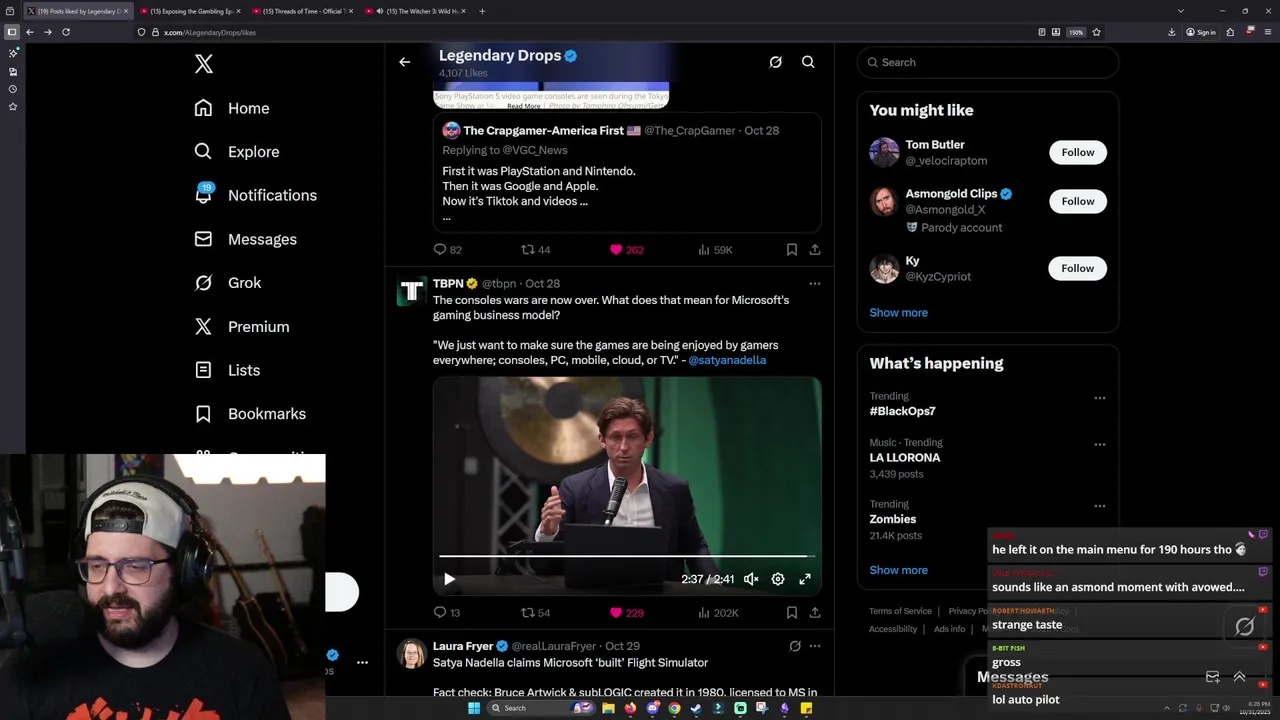The width and height of the screenshot is (1280, 720).
Task: Unmute the TBPN video
Action: click(751, 579)
